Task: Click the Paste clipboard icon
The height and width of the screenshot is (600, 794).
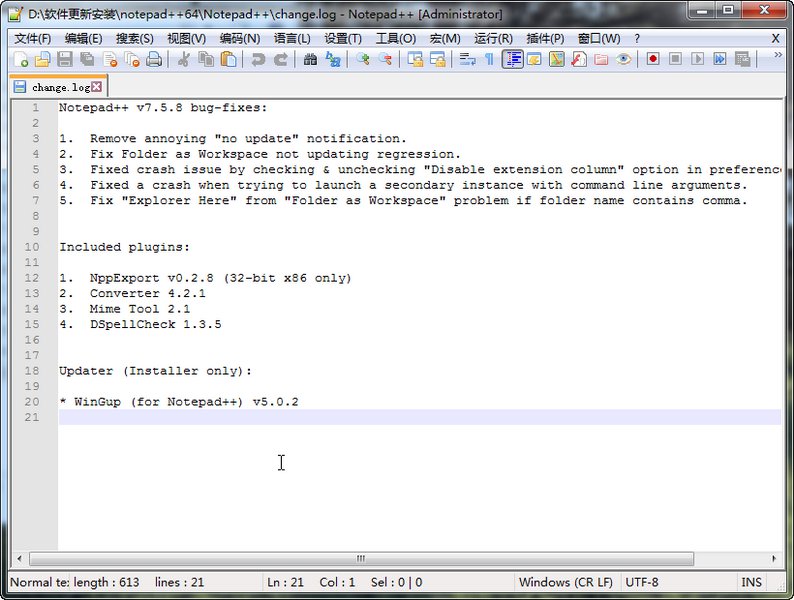Action: pyautogui.click(x=228, y=59)
